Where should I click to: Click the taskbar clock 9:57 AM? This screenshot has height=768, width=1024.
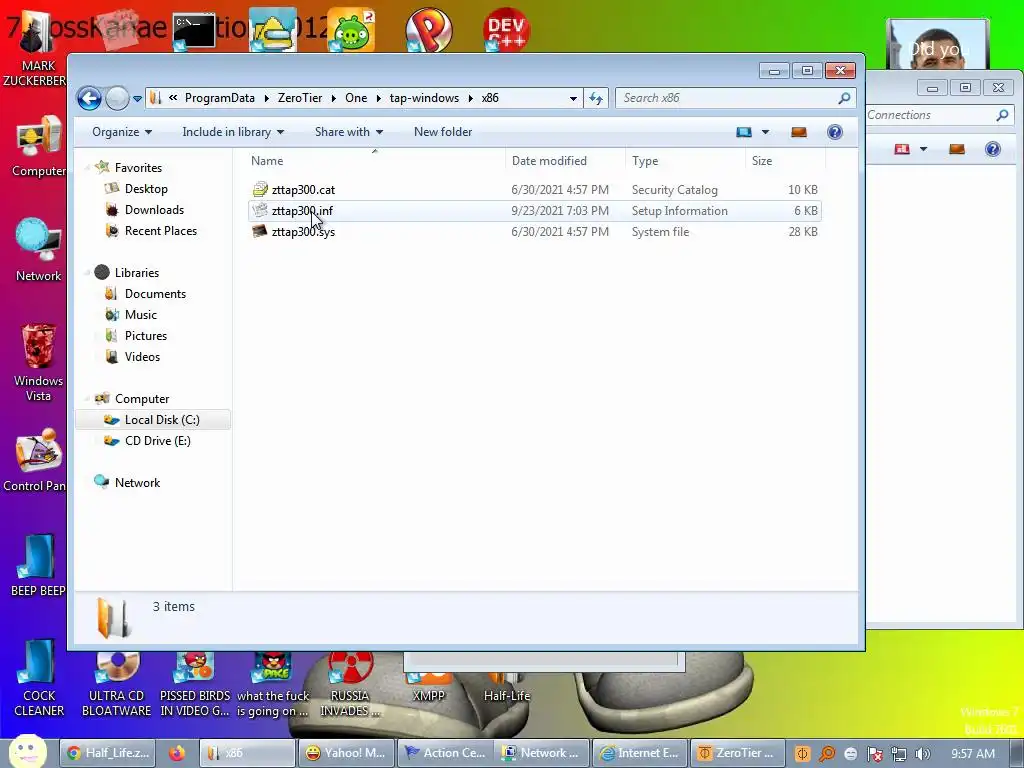(x=973, y=754)
